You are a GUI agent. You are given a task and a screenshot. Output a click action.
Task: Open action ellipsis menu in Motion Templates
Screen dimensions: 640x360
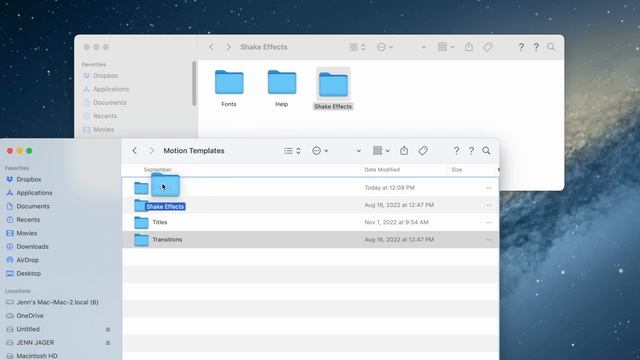tap(320, 151)
